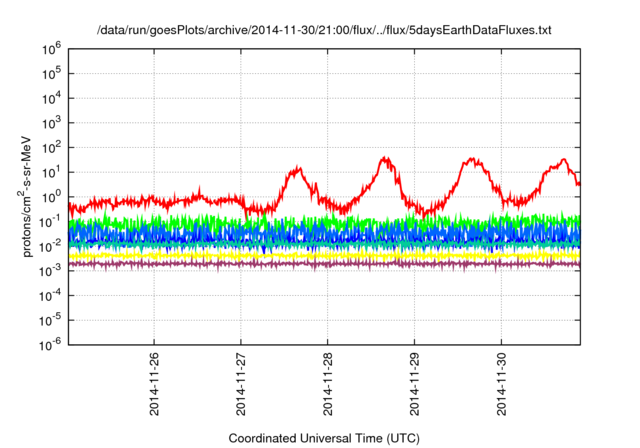Click the 10^-1 y-axis tick label

coord(50,222)
